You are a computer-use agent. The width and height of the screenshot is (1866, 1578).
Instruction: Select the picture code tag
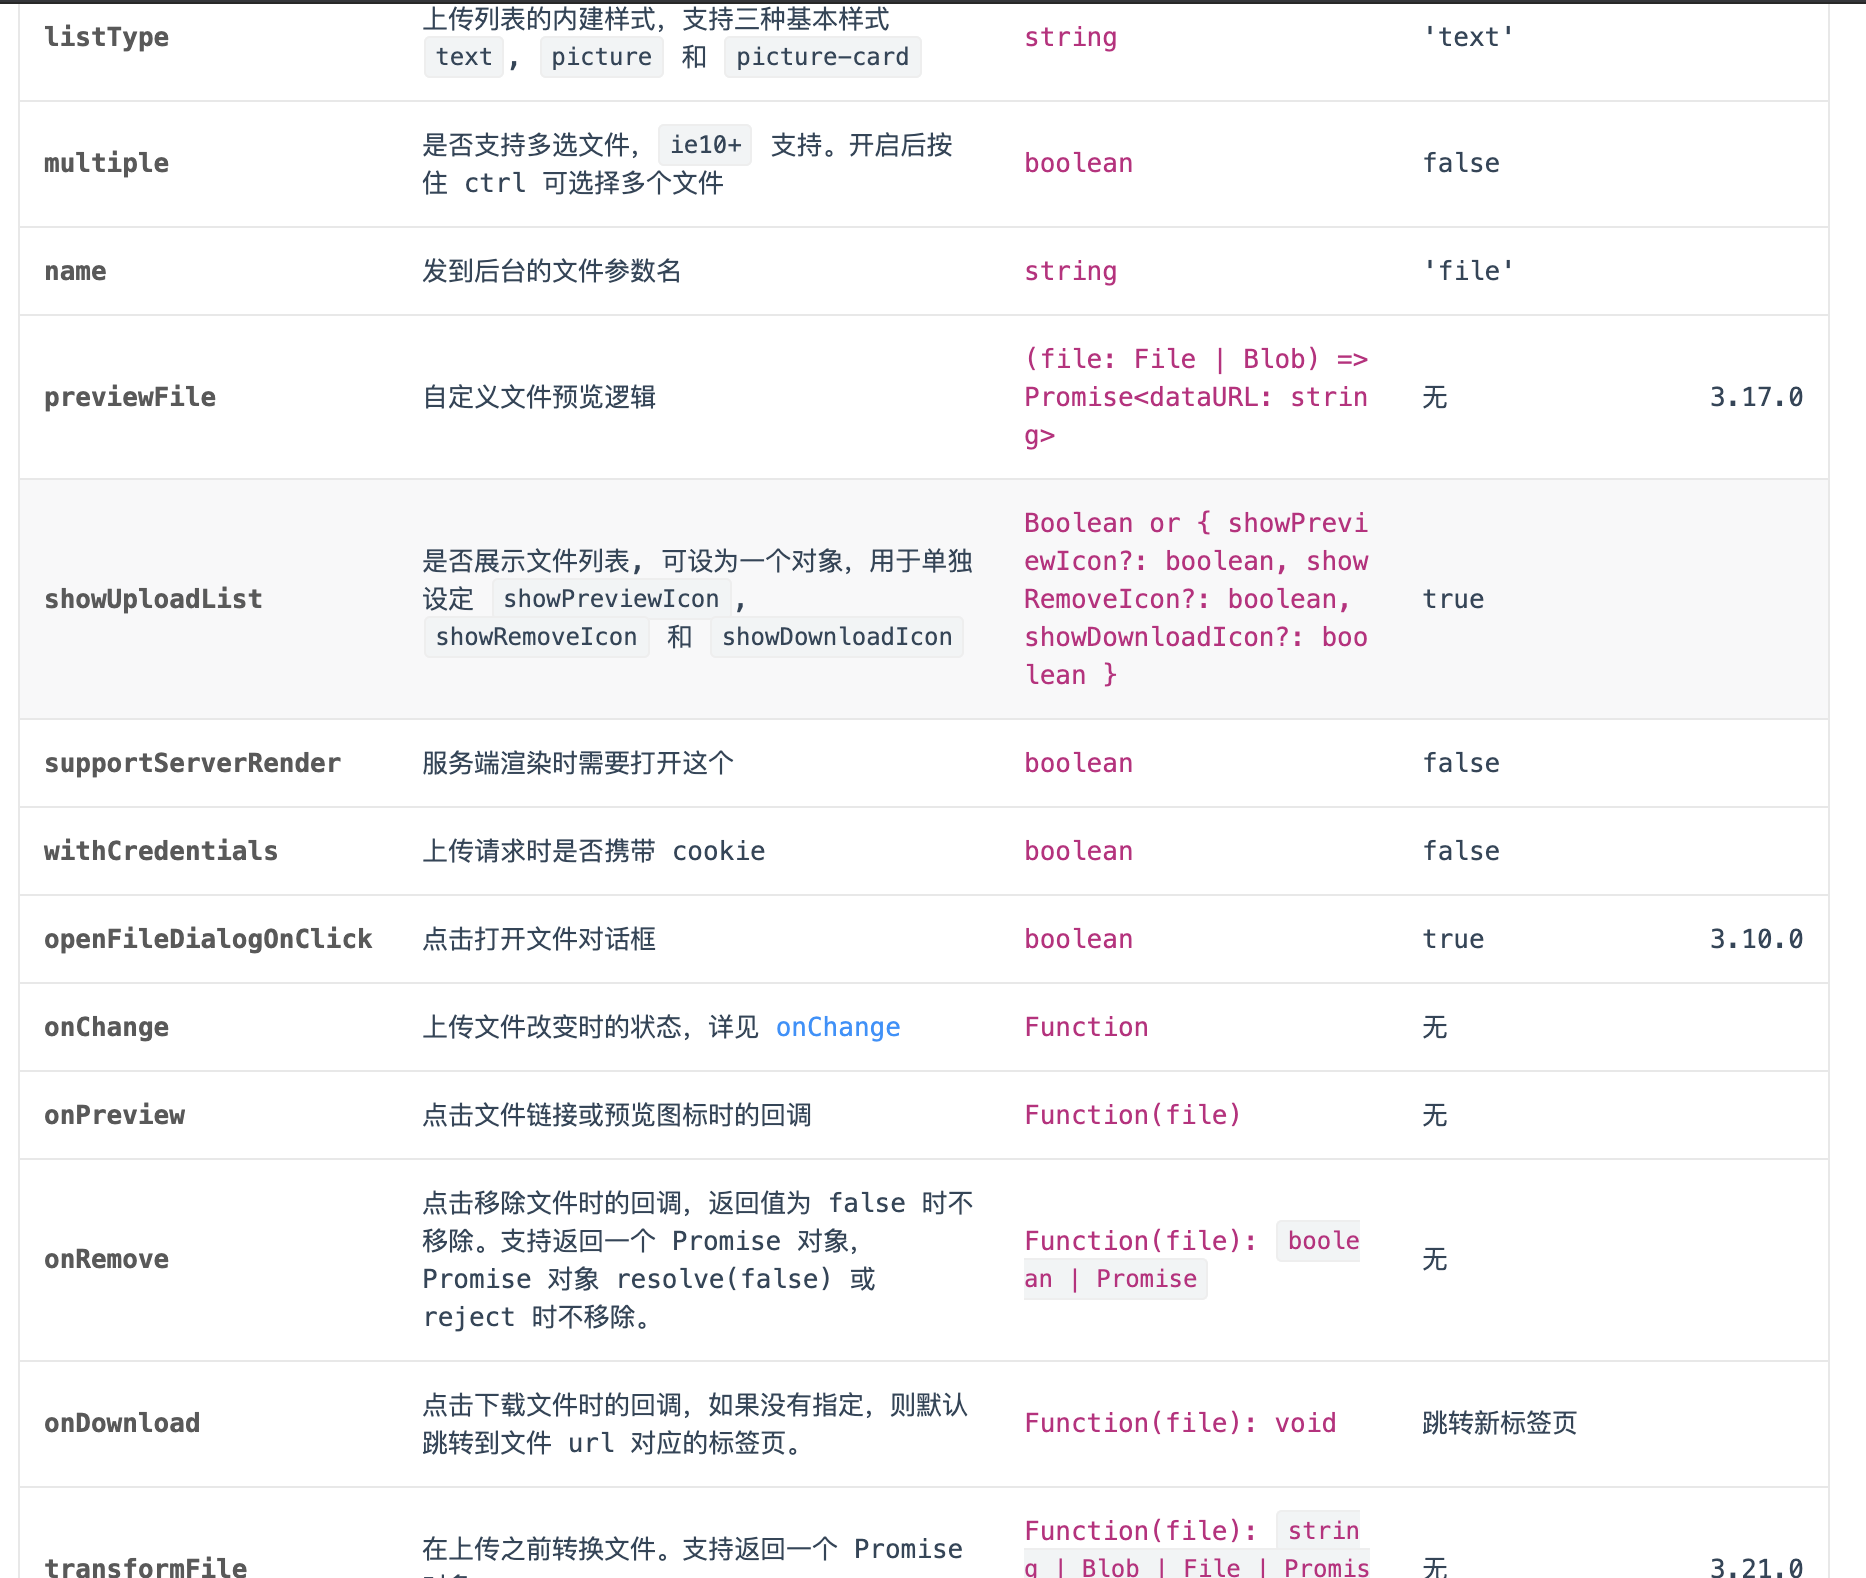pos(600,57)
